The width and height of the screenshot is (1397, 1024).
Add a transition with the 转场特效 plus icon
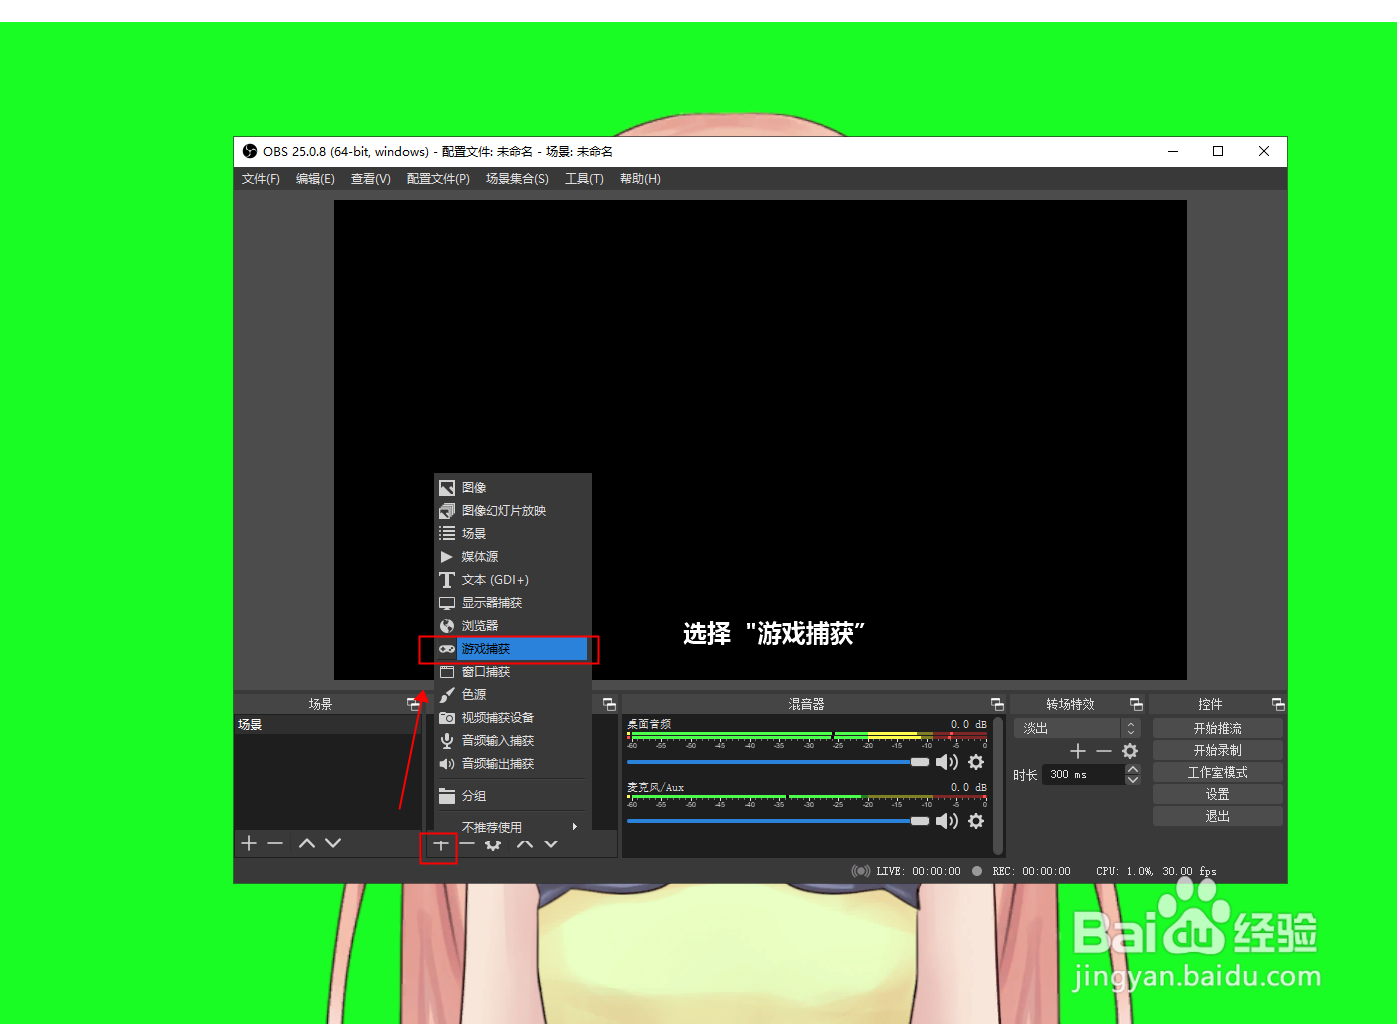click(x=1078, y=751)
